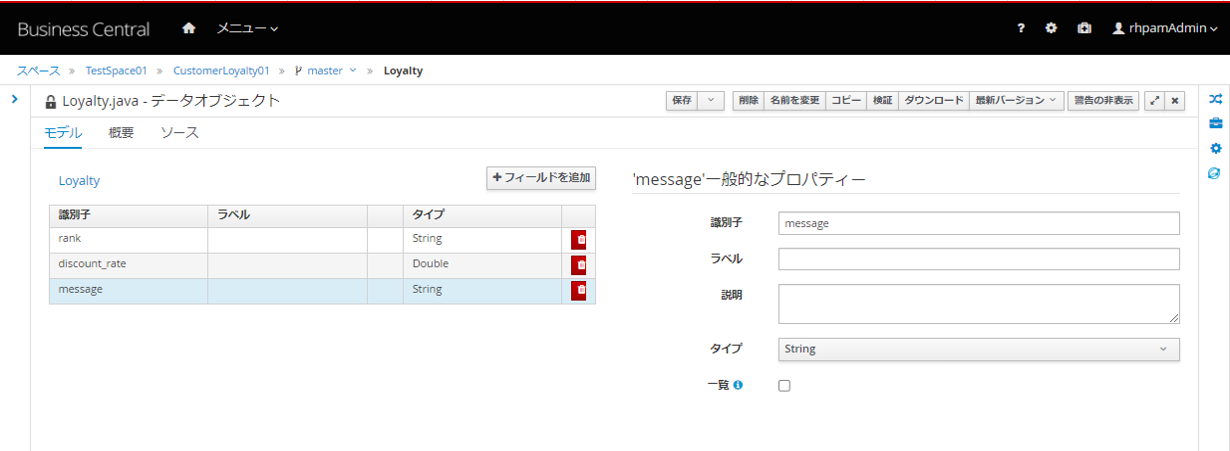
Task: Open 最新バージョン dropdown
Action: point(1017,100)
